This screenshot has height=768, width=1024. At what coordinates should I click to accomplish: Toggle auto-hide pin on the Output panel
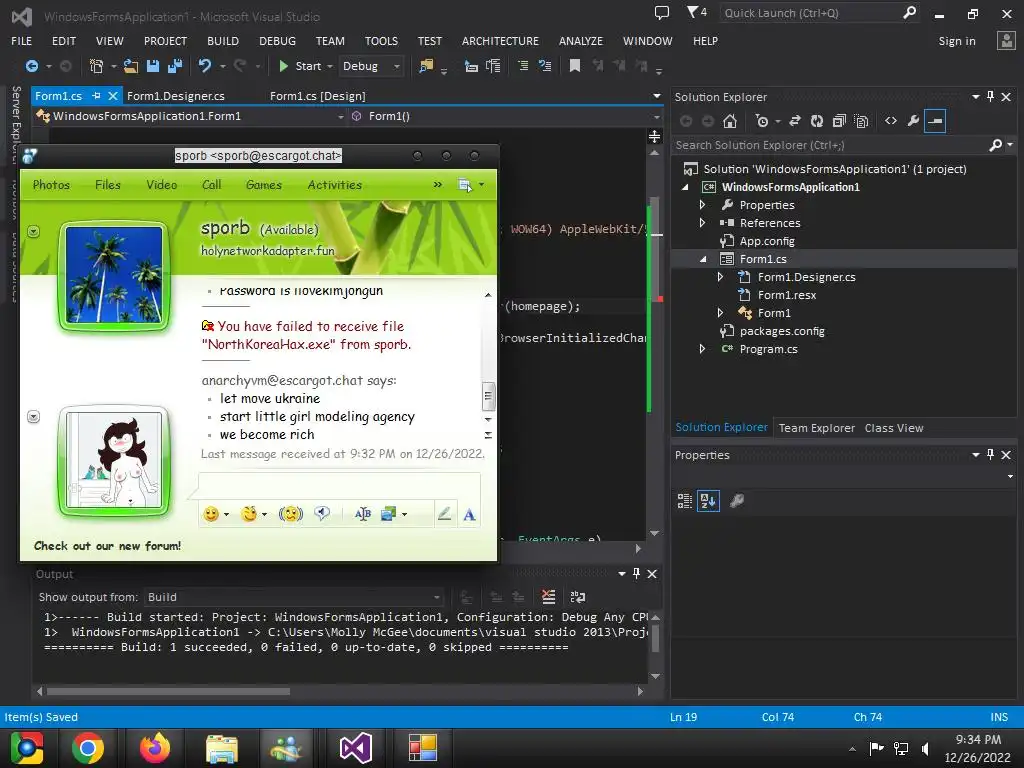(x=636, y=573)
